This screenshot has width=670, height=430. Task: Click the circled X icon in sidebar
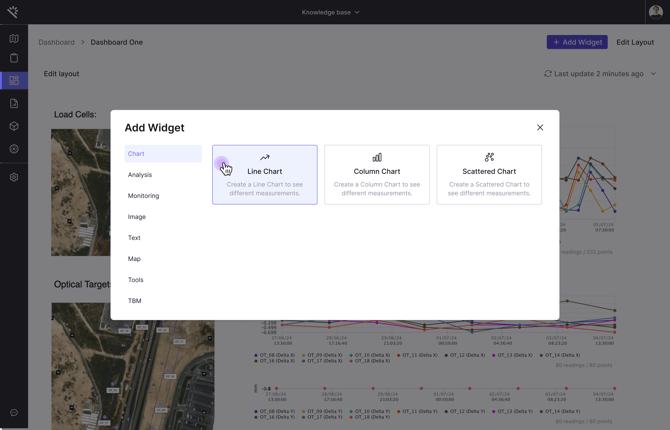(14, 149)
